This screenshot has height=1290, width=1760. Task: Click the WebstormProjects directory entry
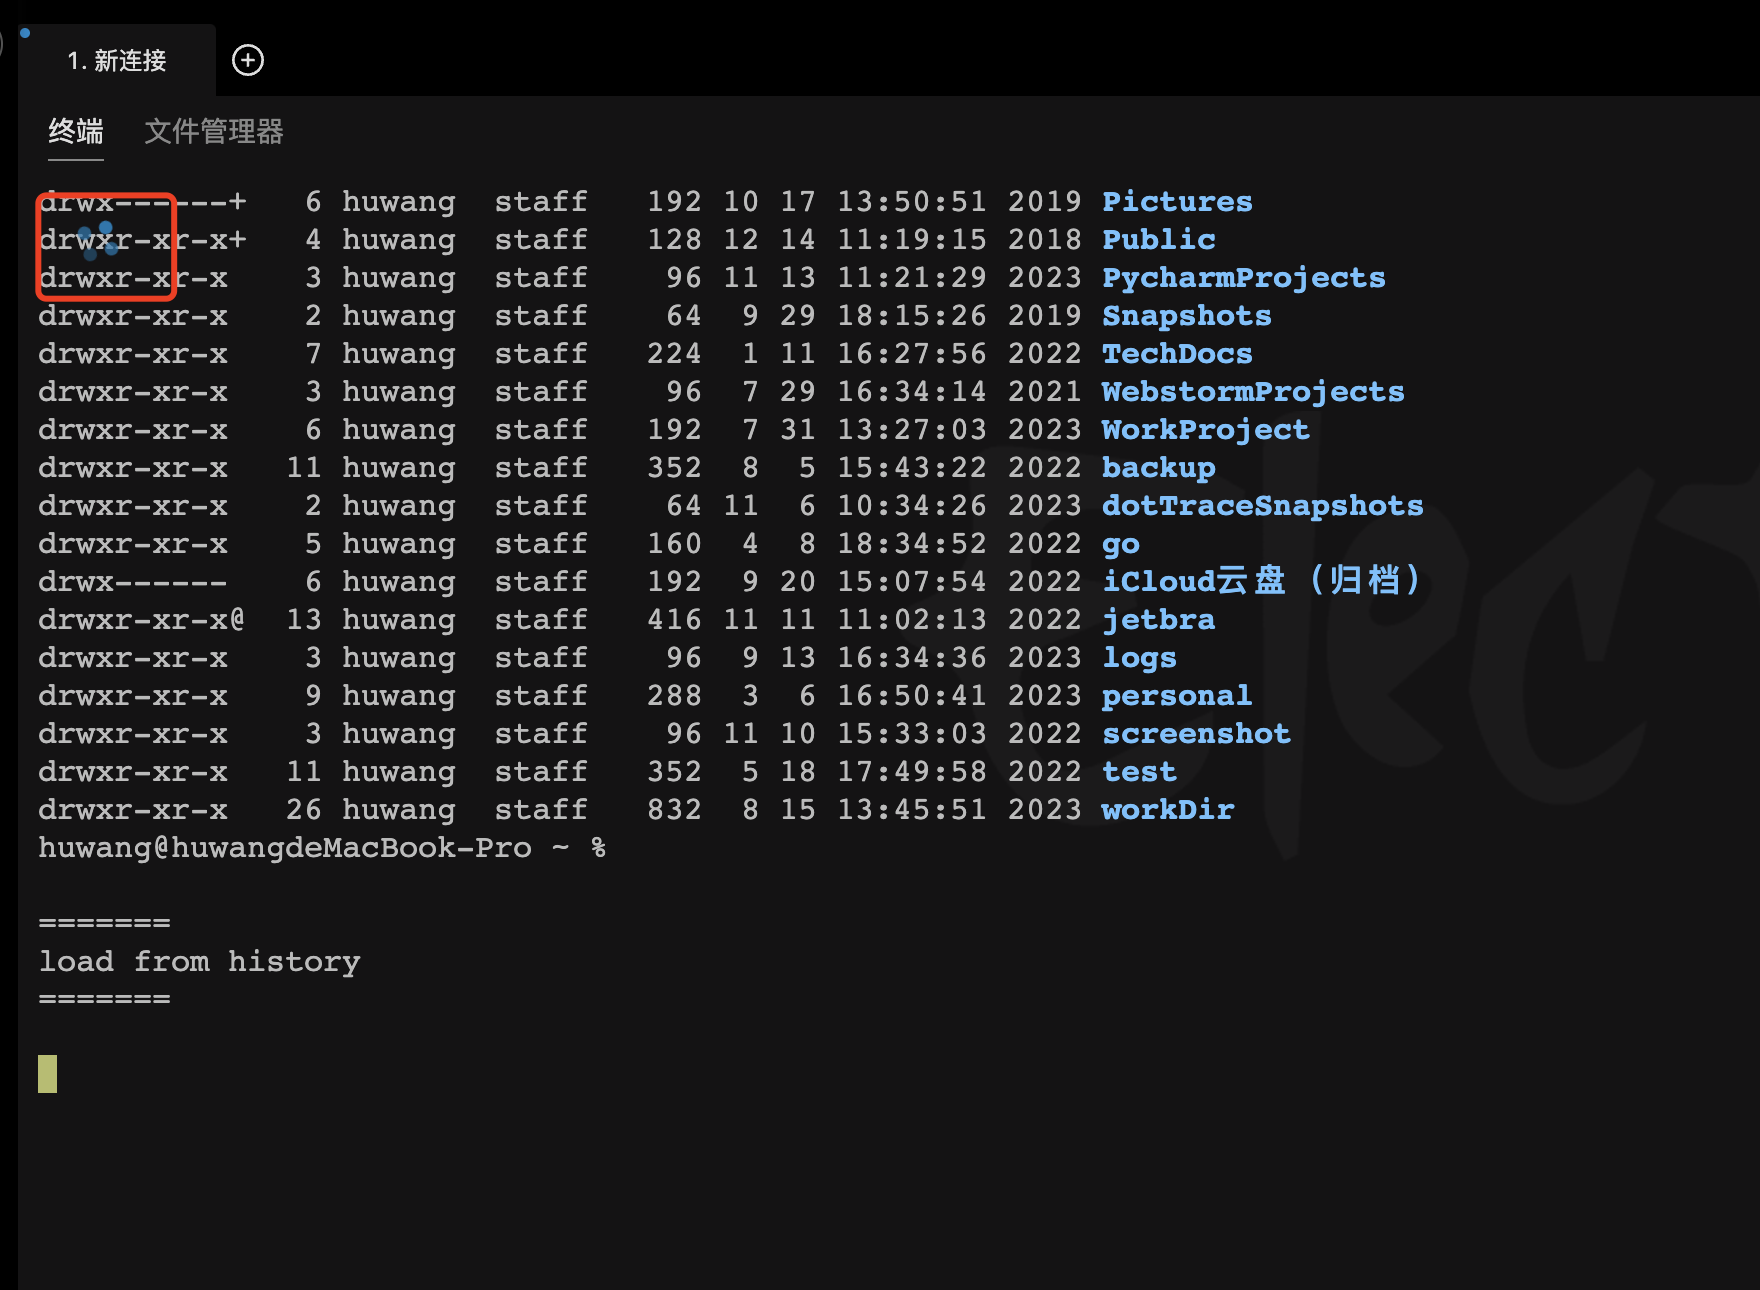[x=1253, y=392]
